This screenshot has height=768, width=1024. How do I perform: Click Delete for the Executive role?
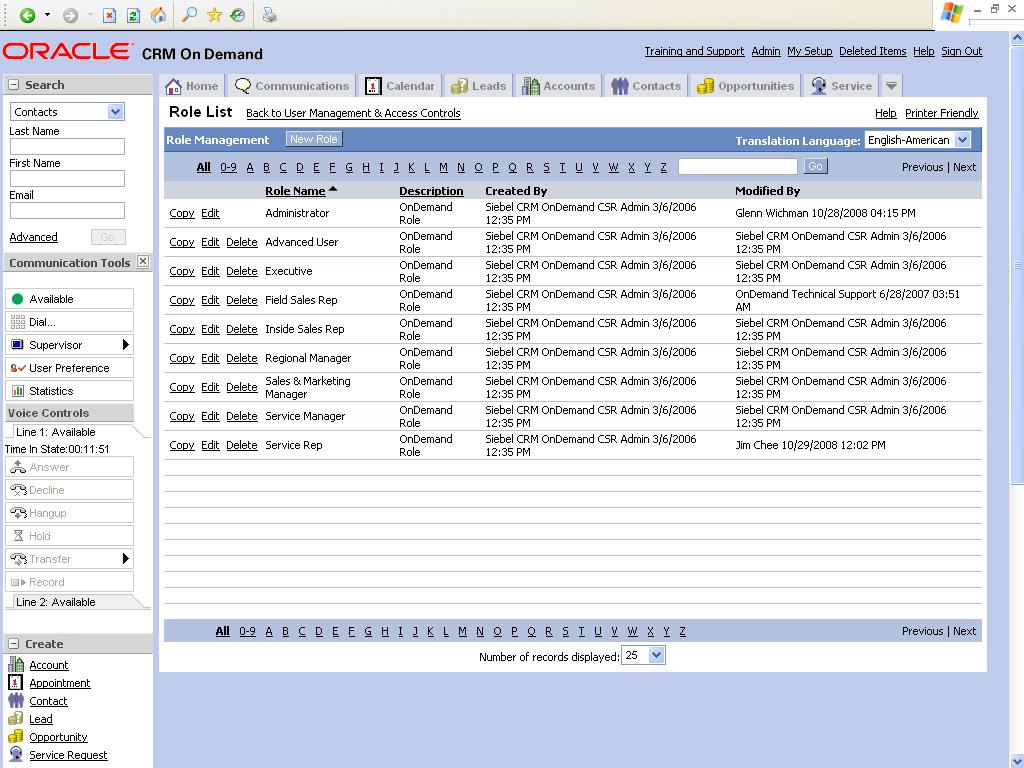(x=242, y=271)
